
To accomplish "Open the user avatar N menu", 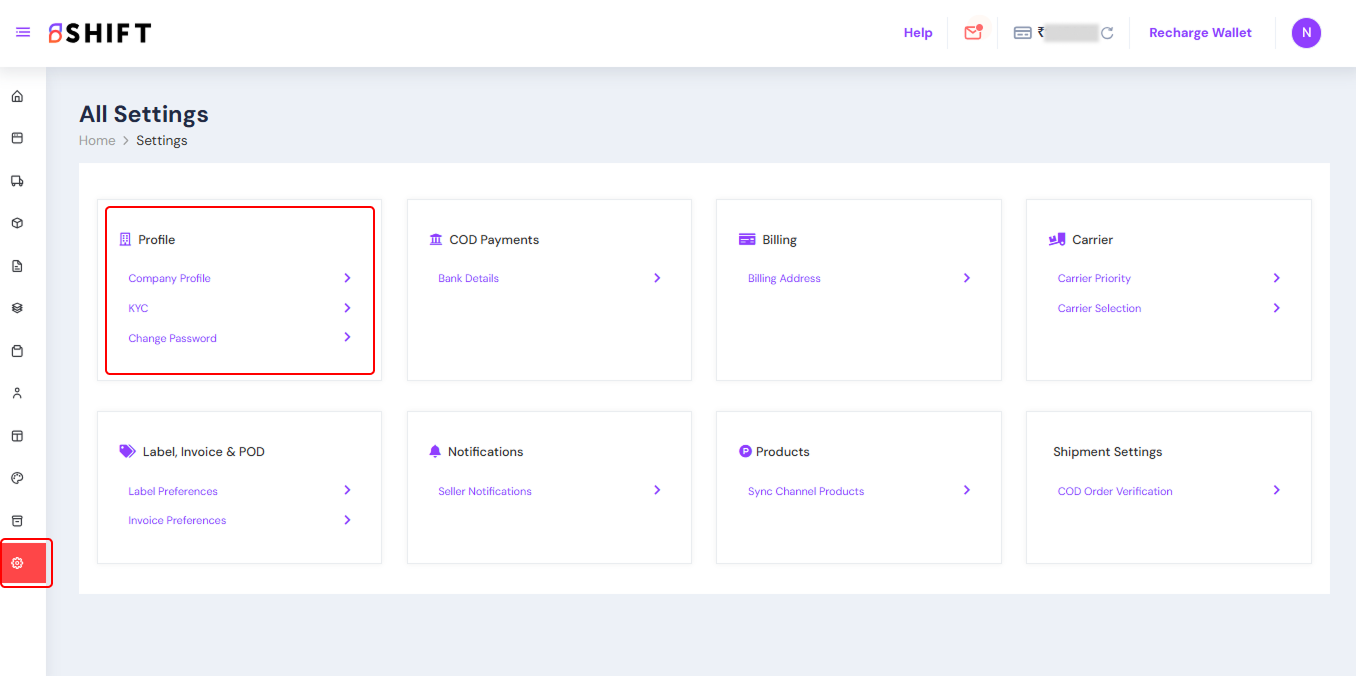I will coord(1306,33).
